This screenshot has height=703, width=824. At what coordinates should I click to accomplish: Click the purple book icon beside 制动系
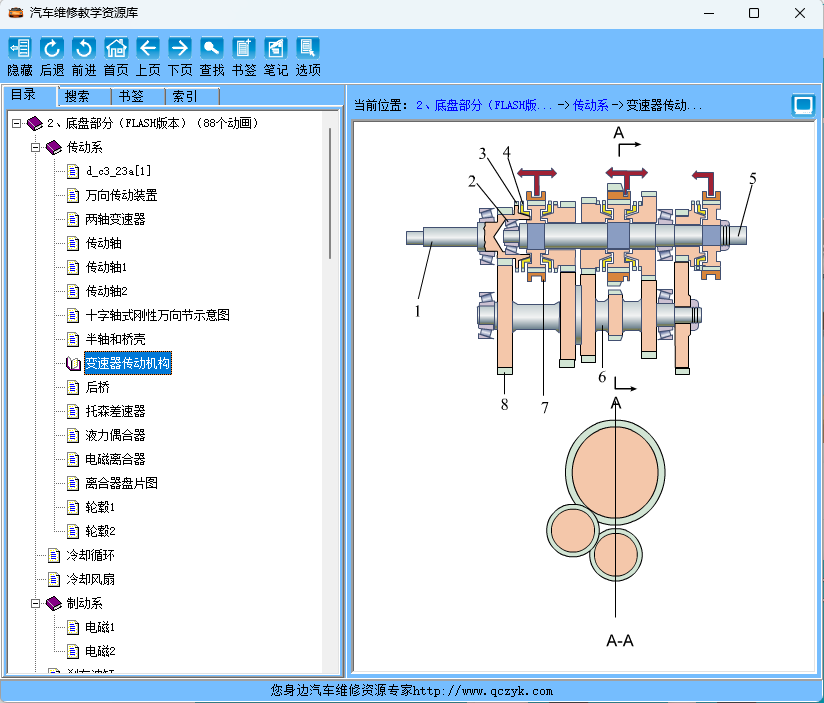click(54, 604)
